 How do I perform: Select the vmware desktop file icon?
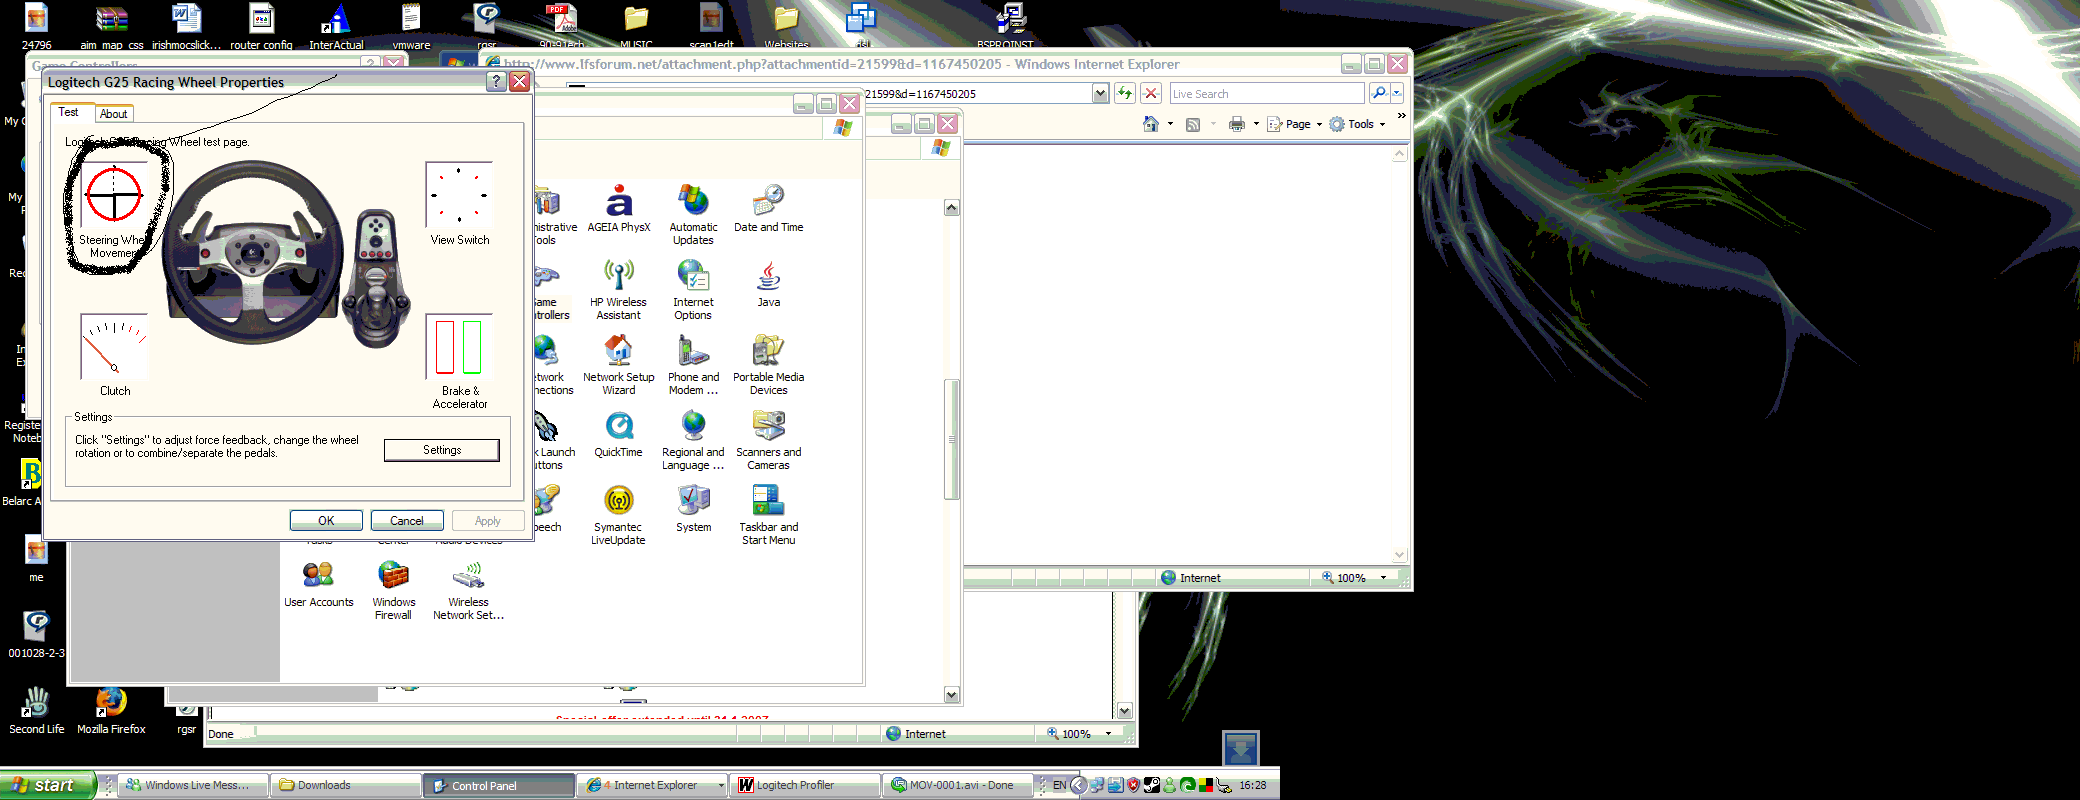click(x=411, y=27)
